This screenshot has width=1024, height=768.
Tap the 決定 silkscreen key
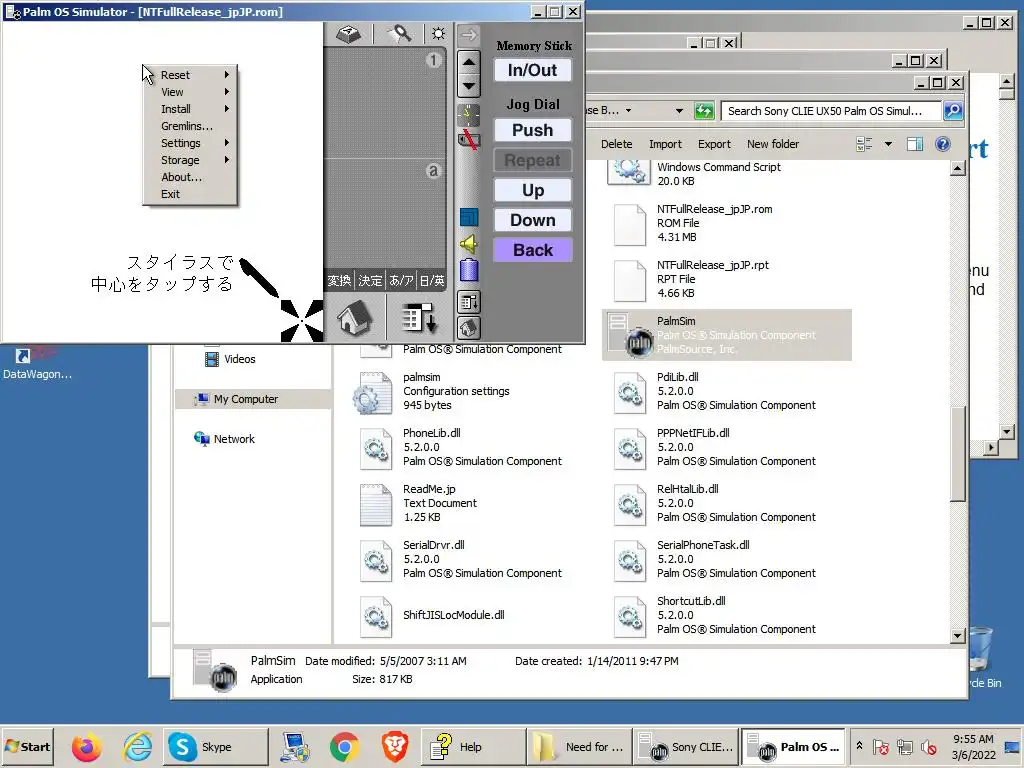(370, 281)
